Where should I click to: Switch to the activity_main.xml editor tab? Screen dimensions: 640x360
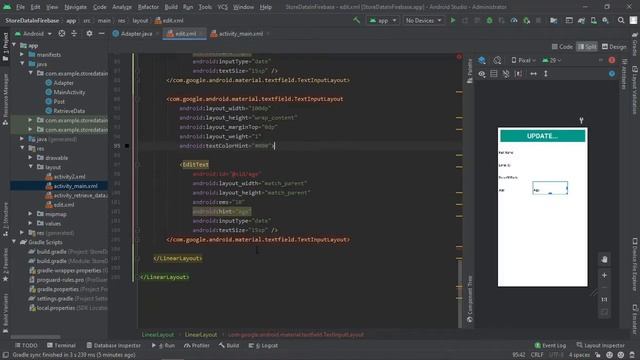[x=240, y=34]
